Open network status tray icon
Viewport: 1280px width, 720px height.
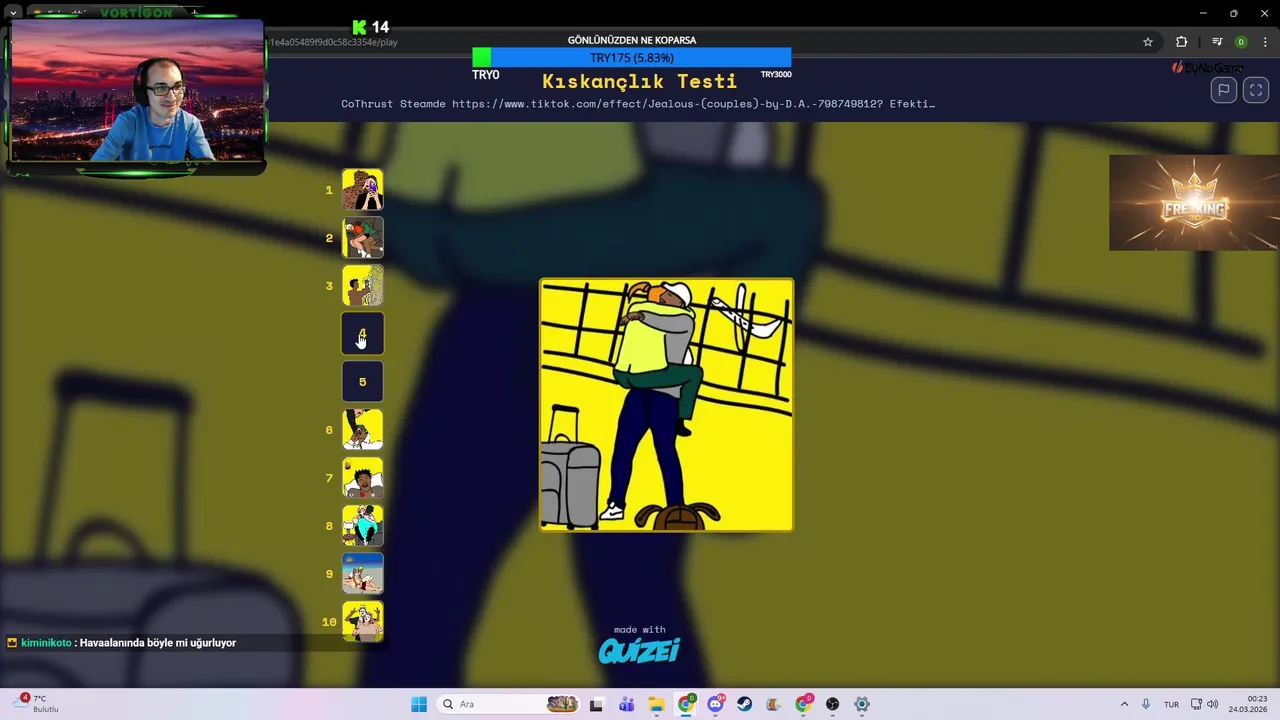1197,704
